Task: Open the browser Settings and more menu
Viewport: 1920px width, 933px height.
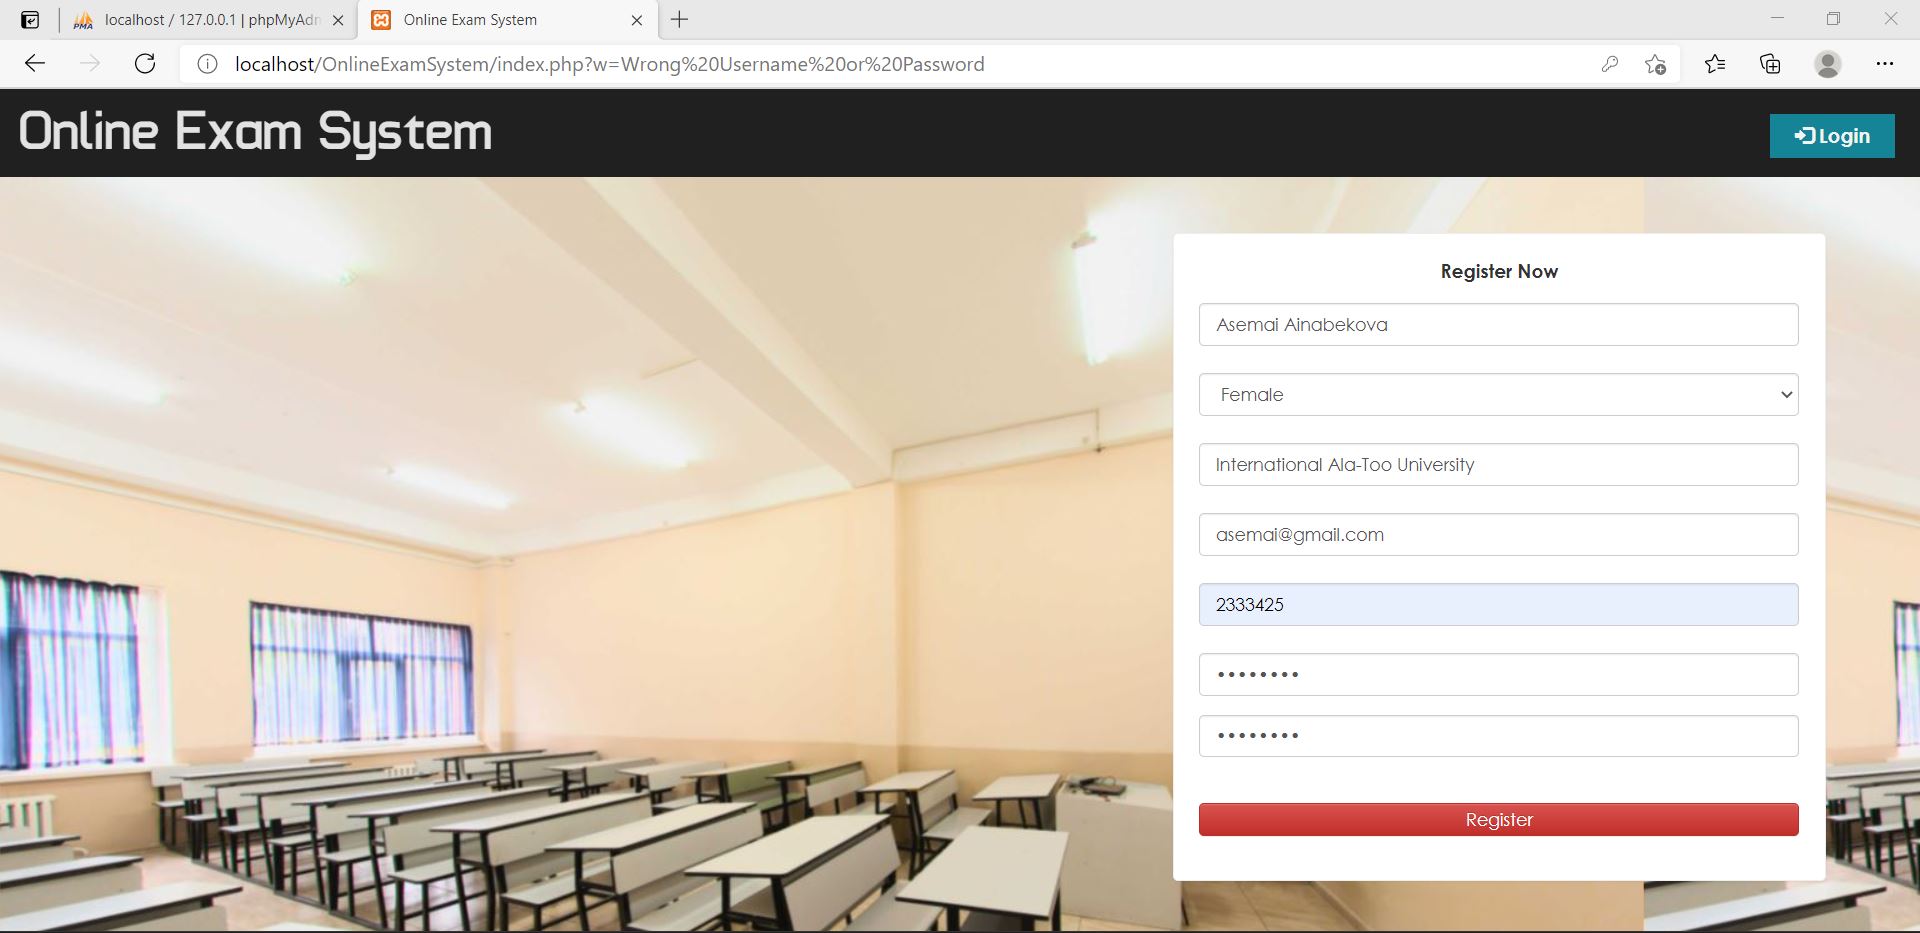Action: [1885, 64]
